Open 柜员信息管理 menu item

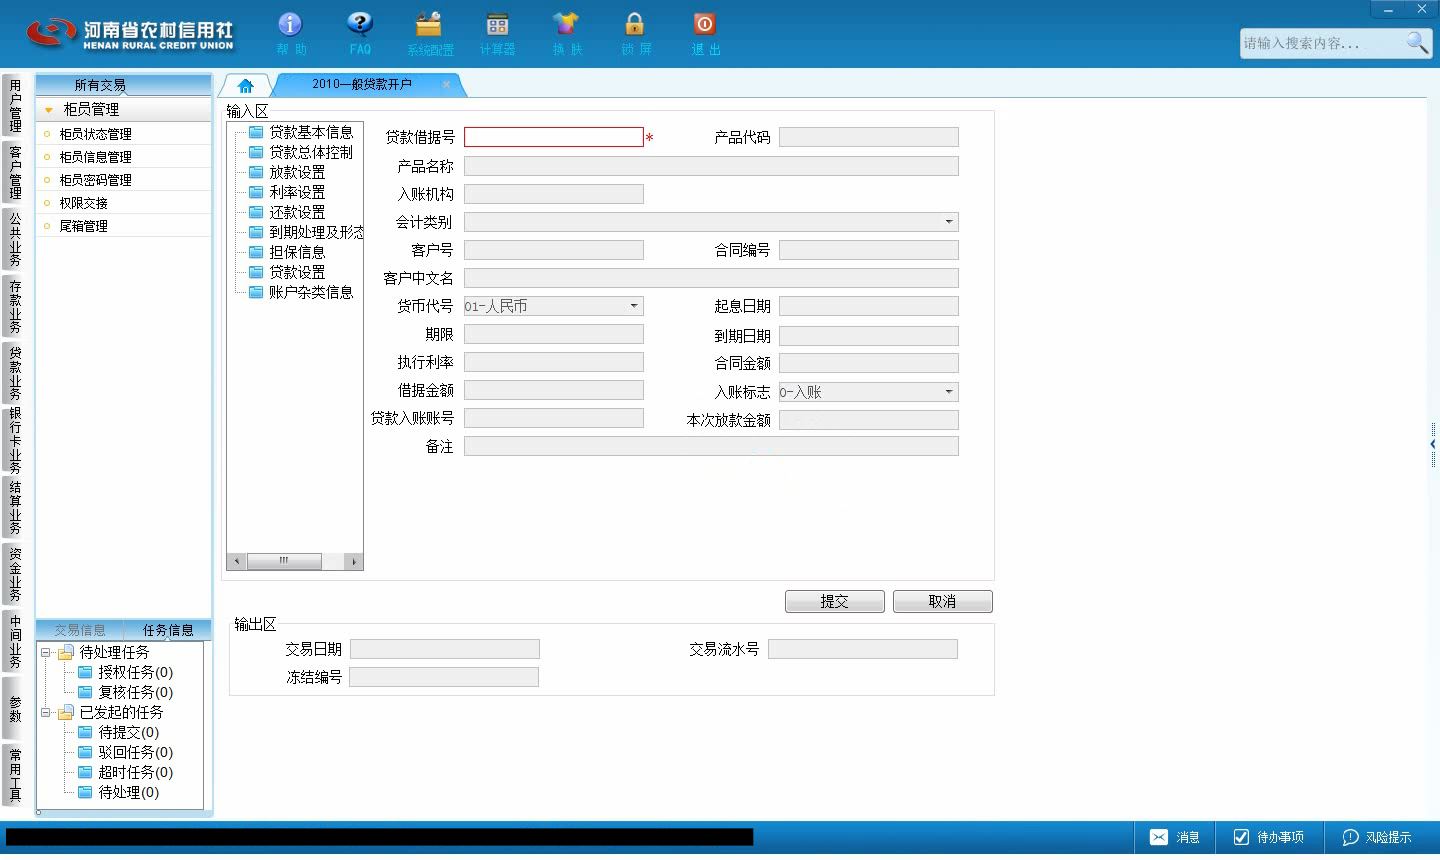point(95,157)
